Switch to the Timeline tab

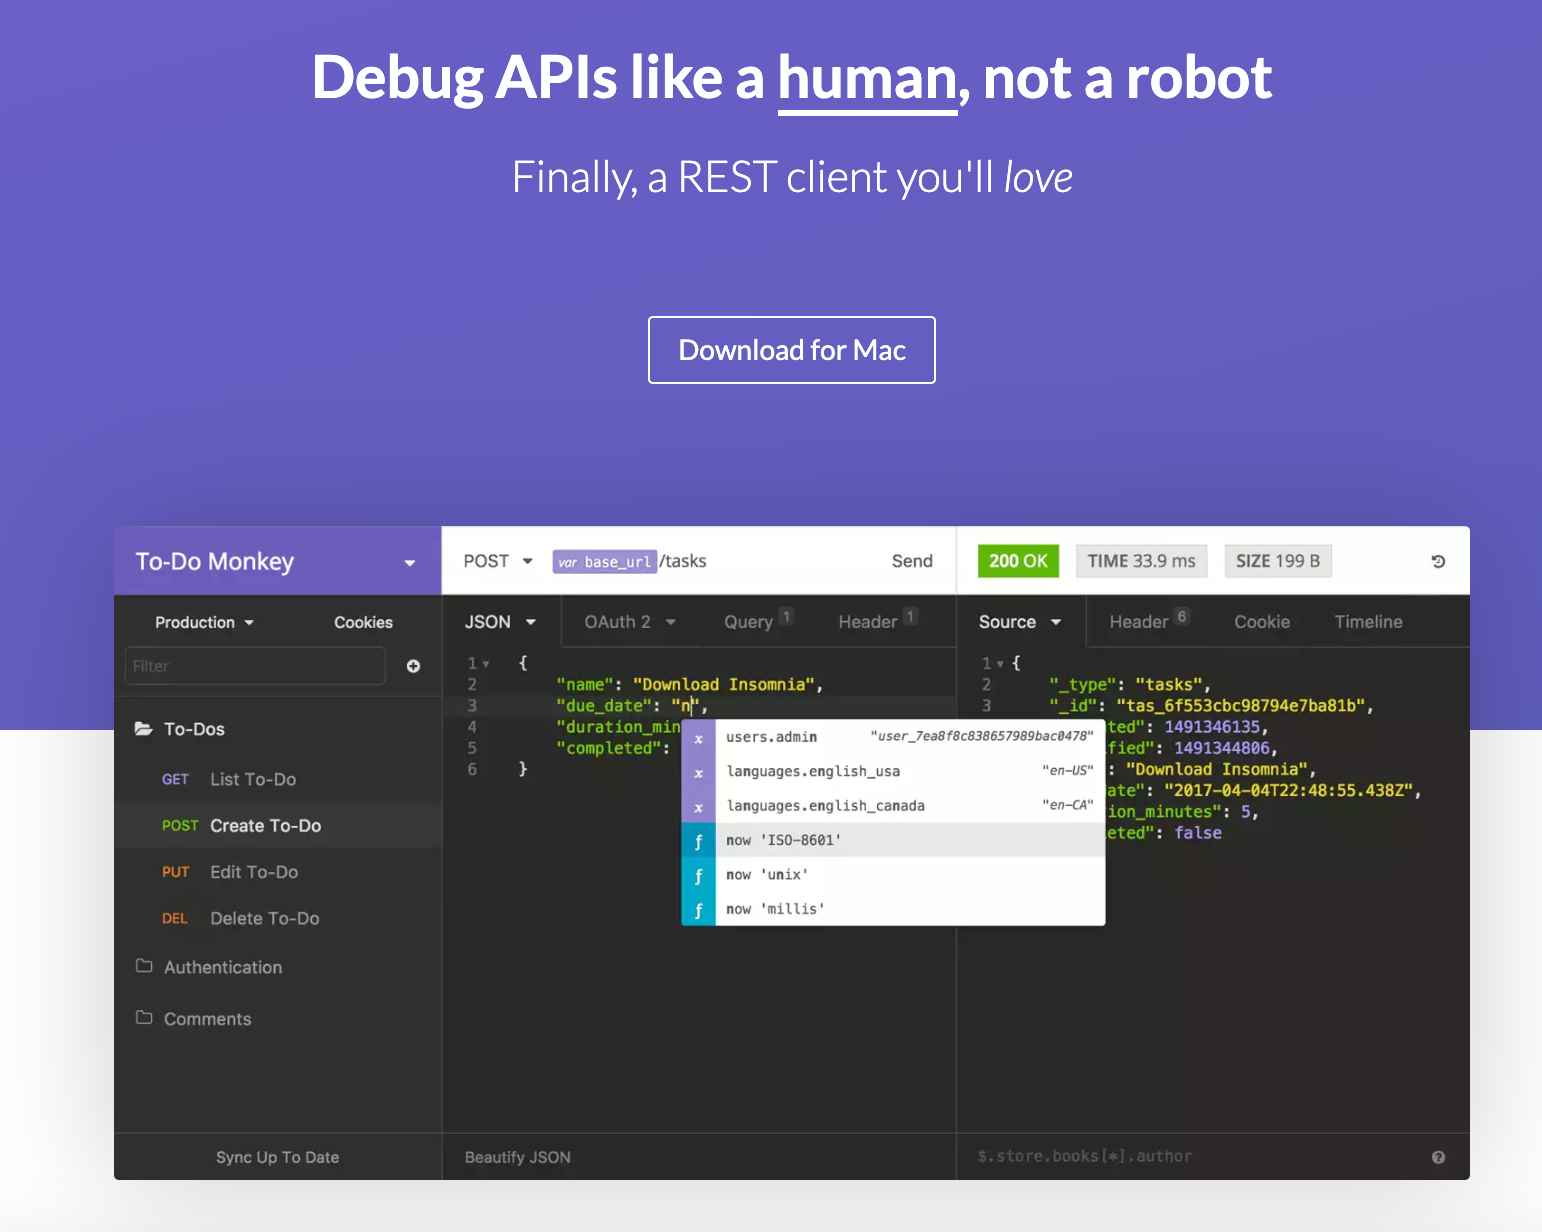pos(1368,622)
